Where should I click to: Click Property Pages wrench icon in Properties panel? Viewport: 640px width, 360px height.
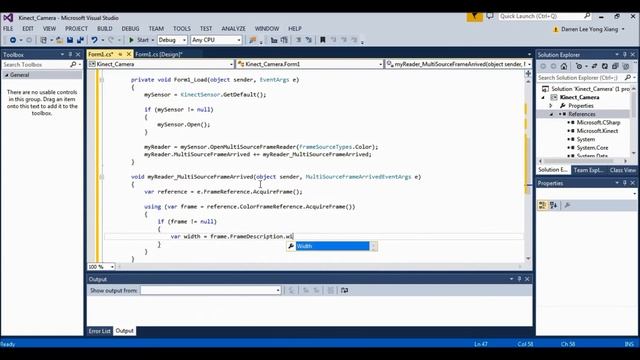click(x=567, y=205)
